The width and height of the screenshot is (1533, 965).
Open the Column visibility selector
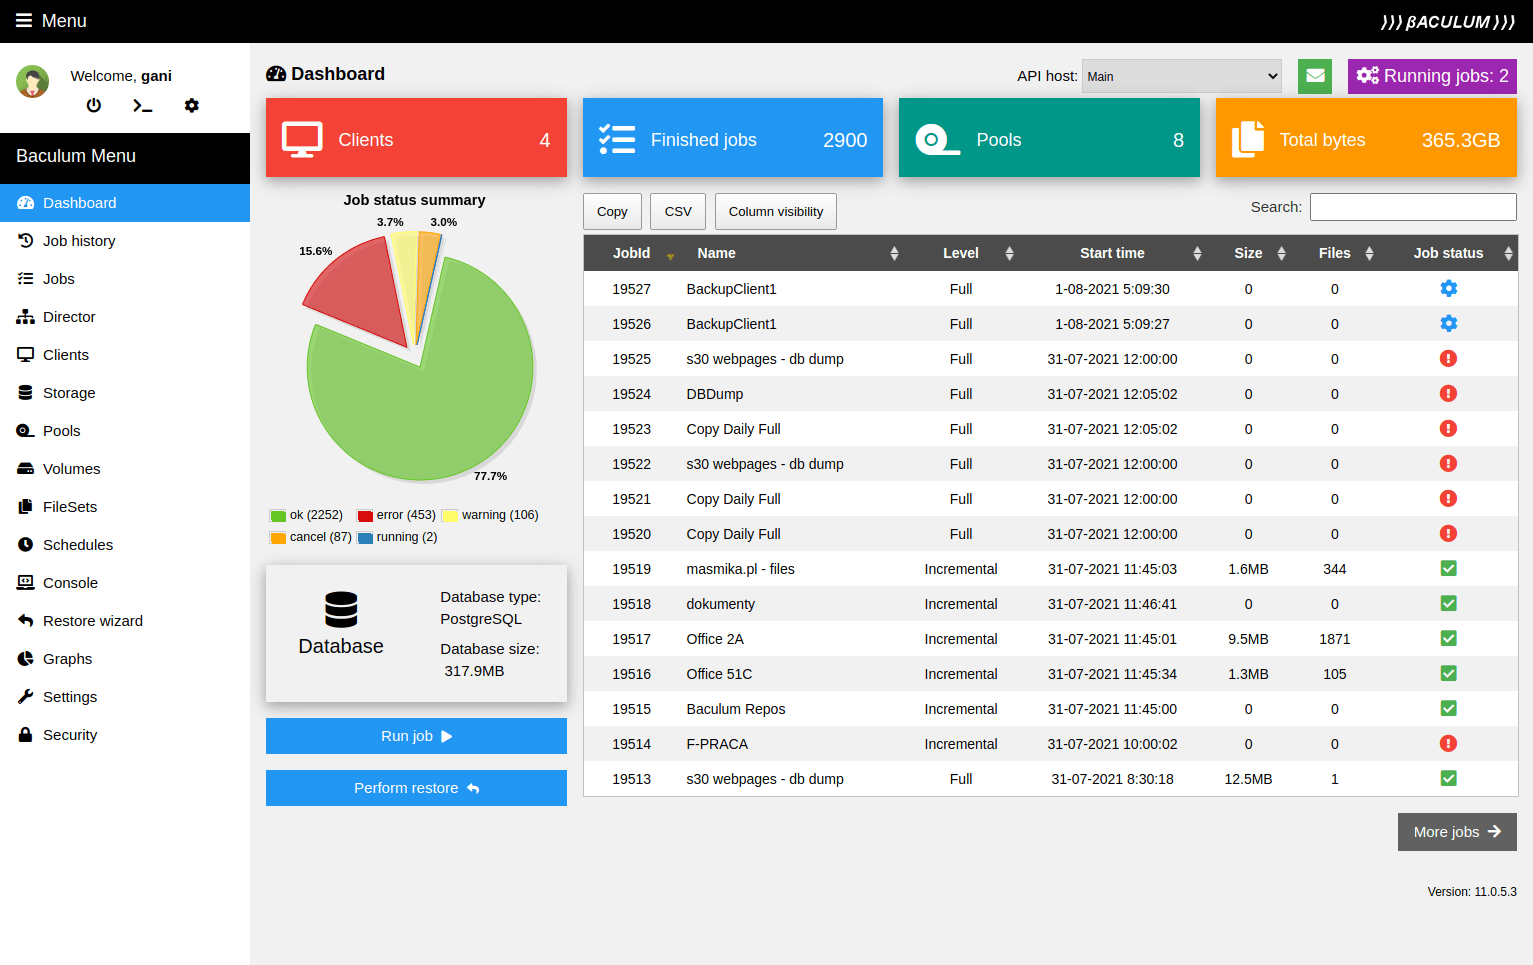[x=775, y=211]
